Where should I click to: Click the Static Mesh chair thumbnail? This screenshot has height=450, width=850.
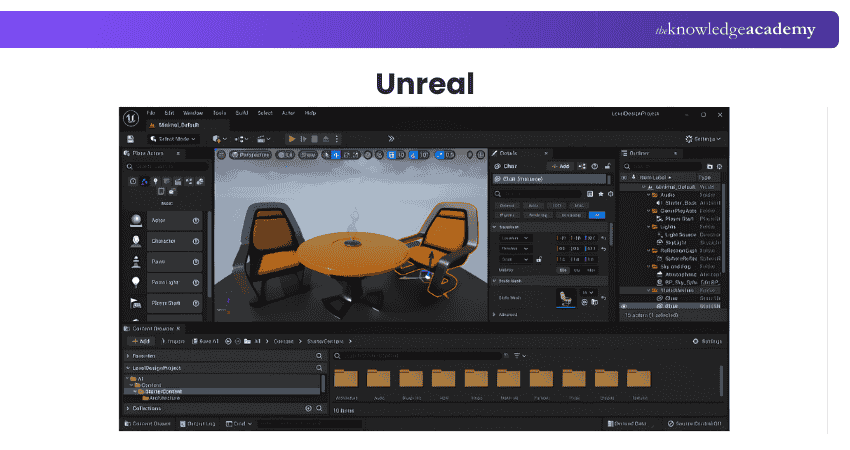(x=566, y=298)
